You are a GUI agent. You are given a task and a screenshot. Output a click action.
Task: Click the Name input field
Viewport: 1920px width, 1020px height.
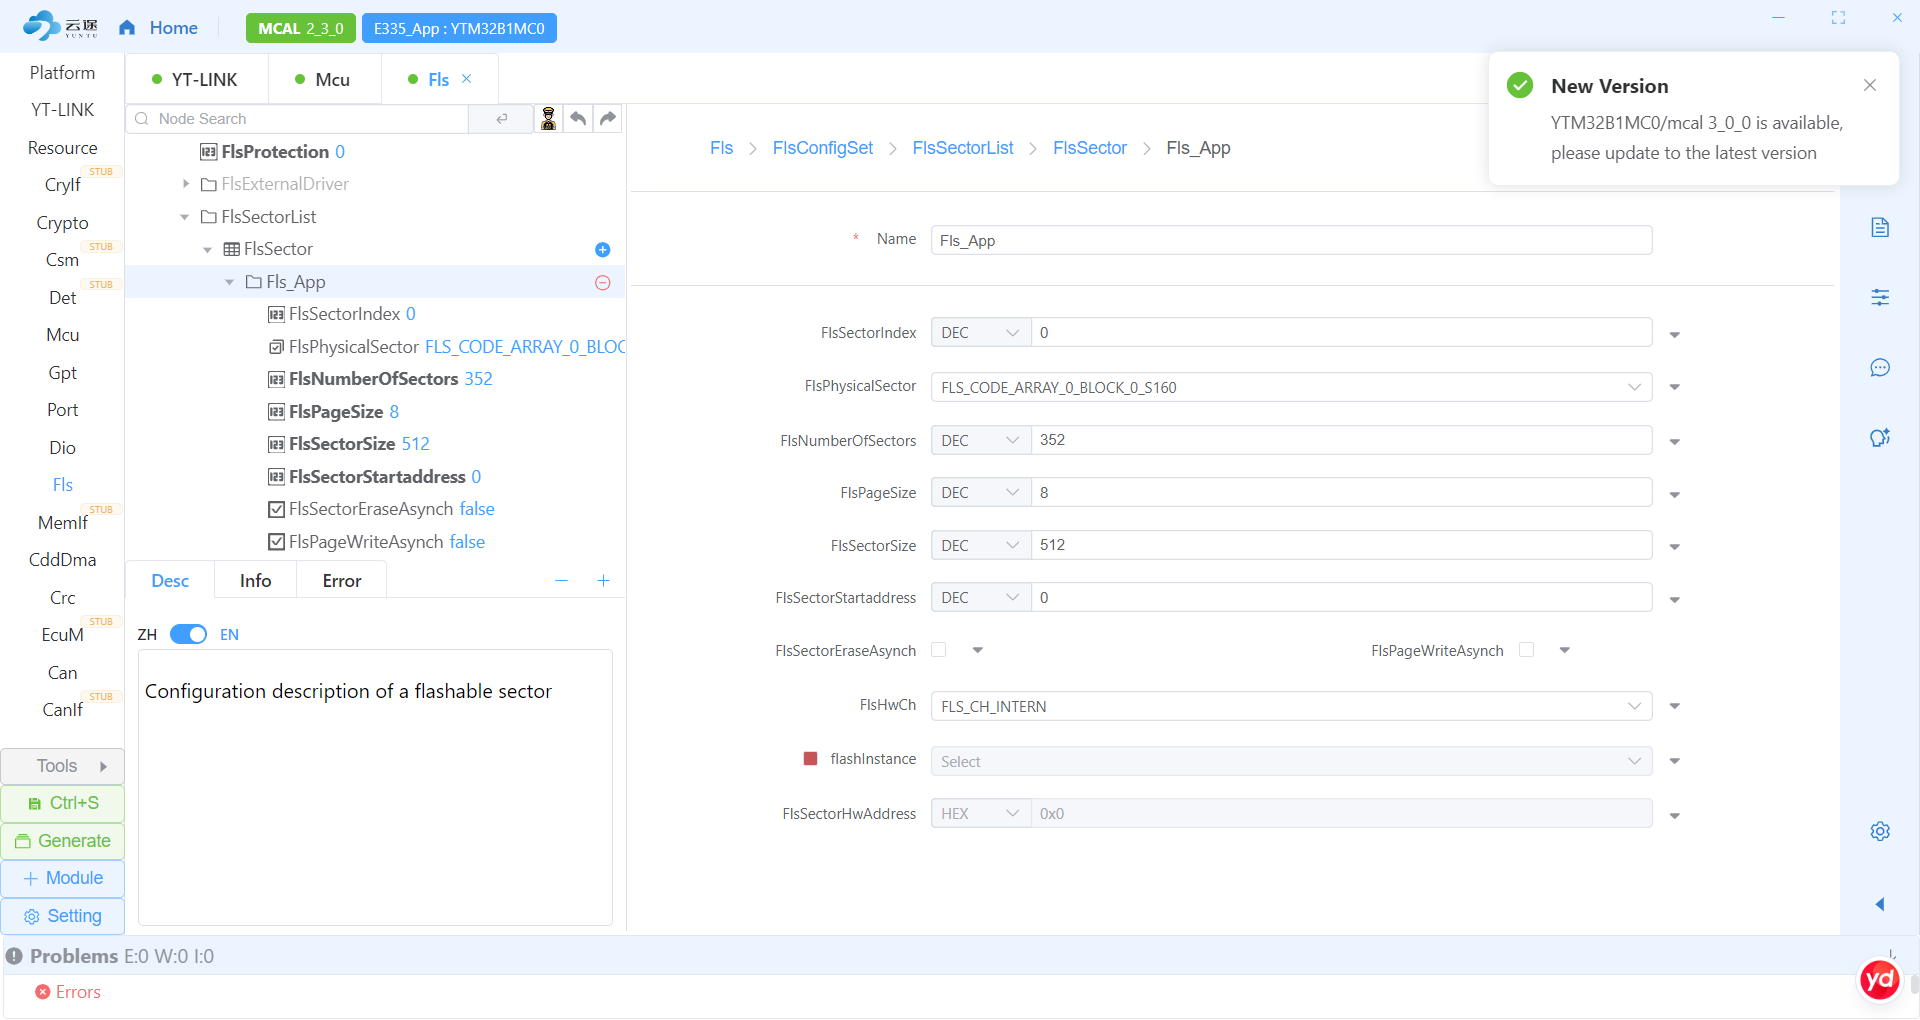pos(1291,240)
